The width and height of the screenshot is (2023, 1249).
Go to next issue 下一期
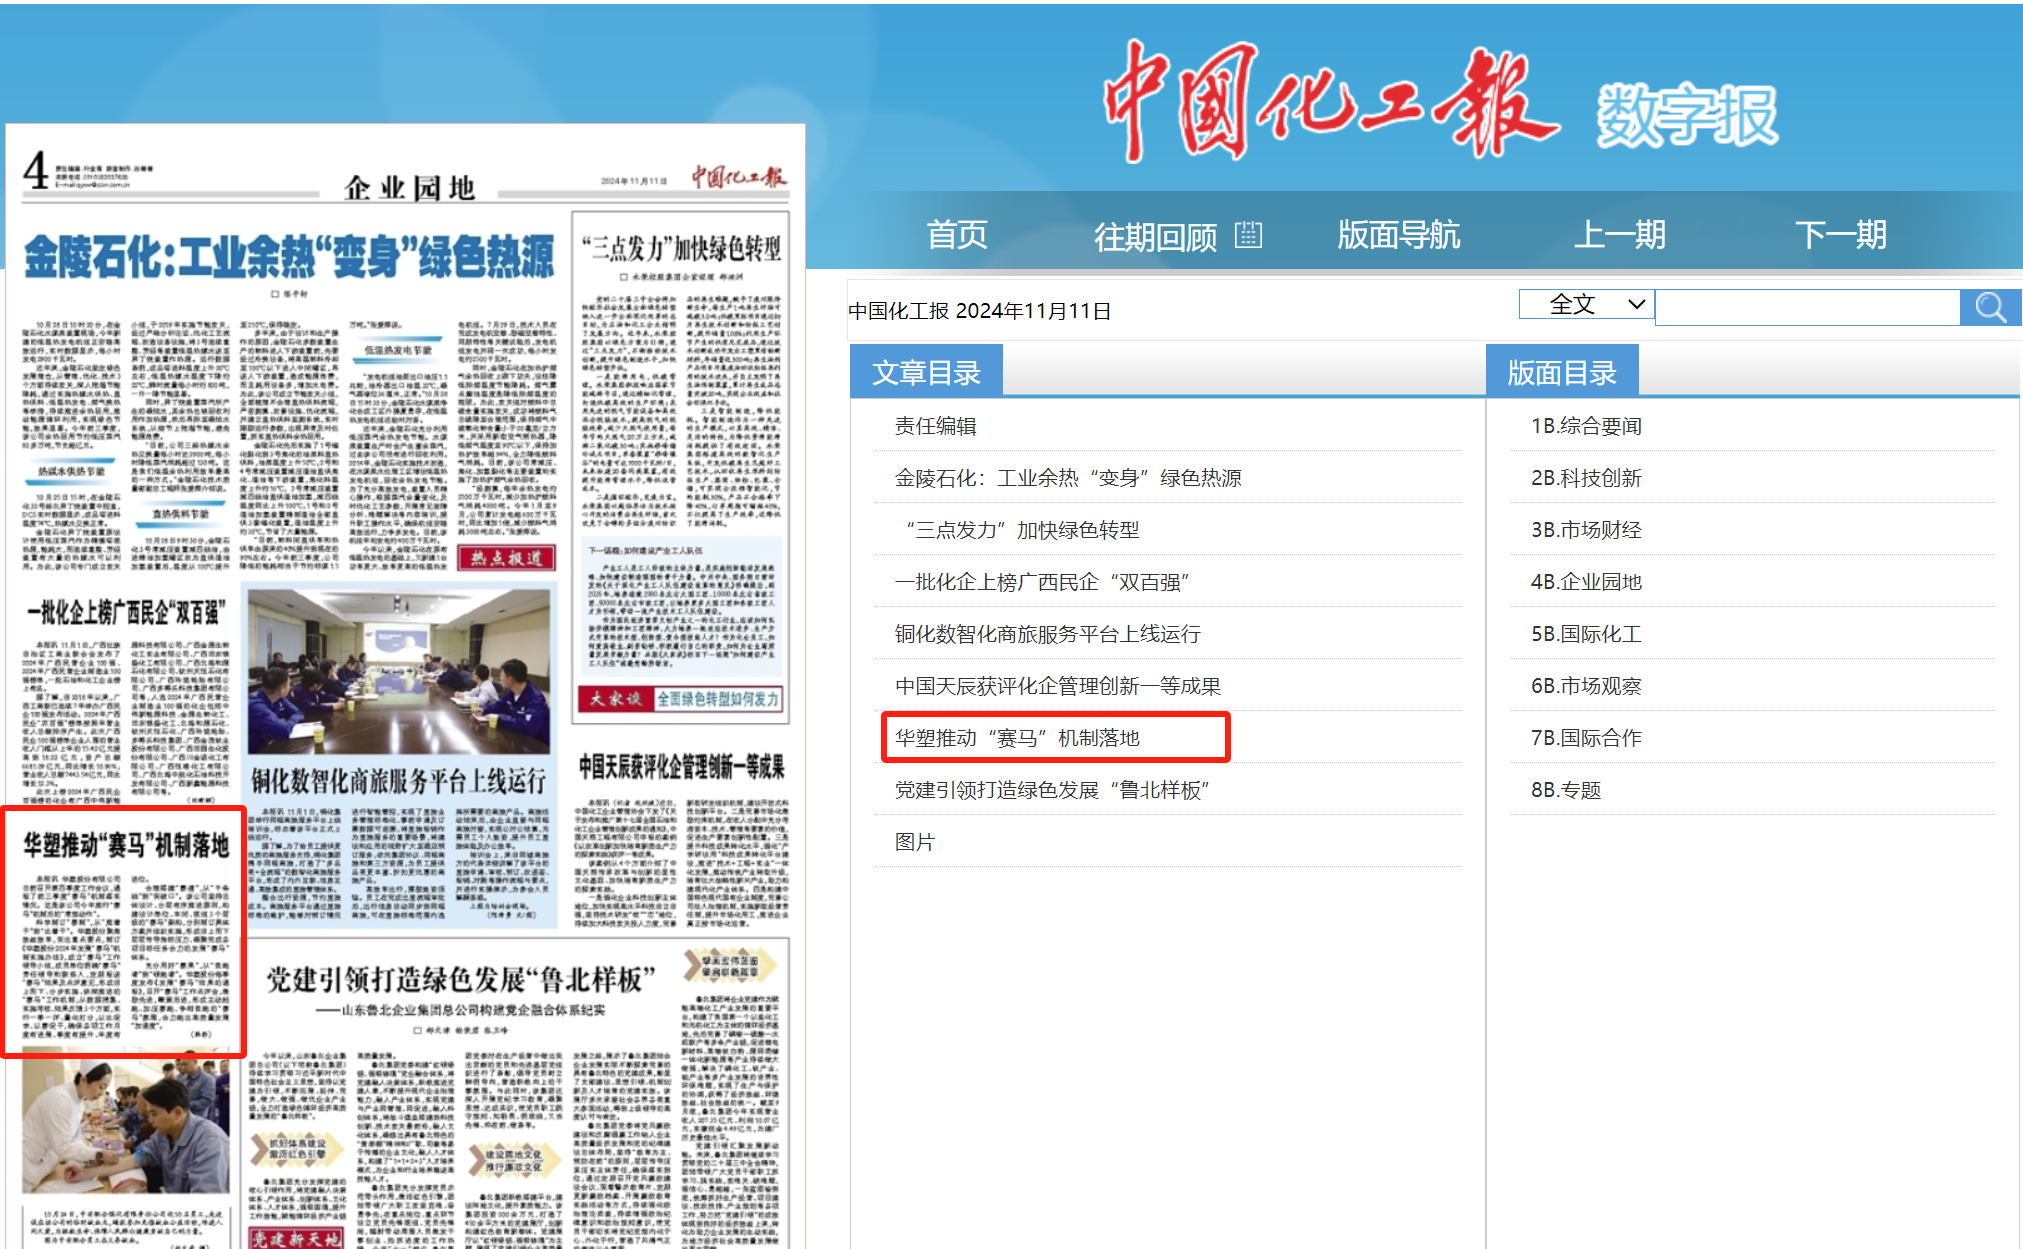point(1840,235)
